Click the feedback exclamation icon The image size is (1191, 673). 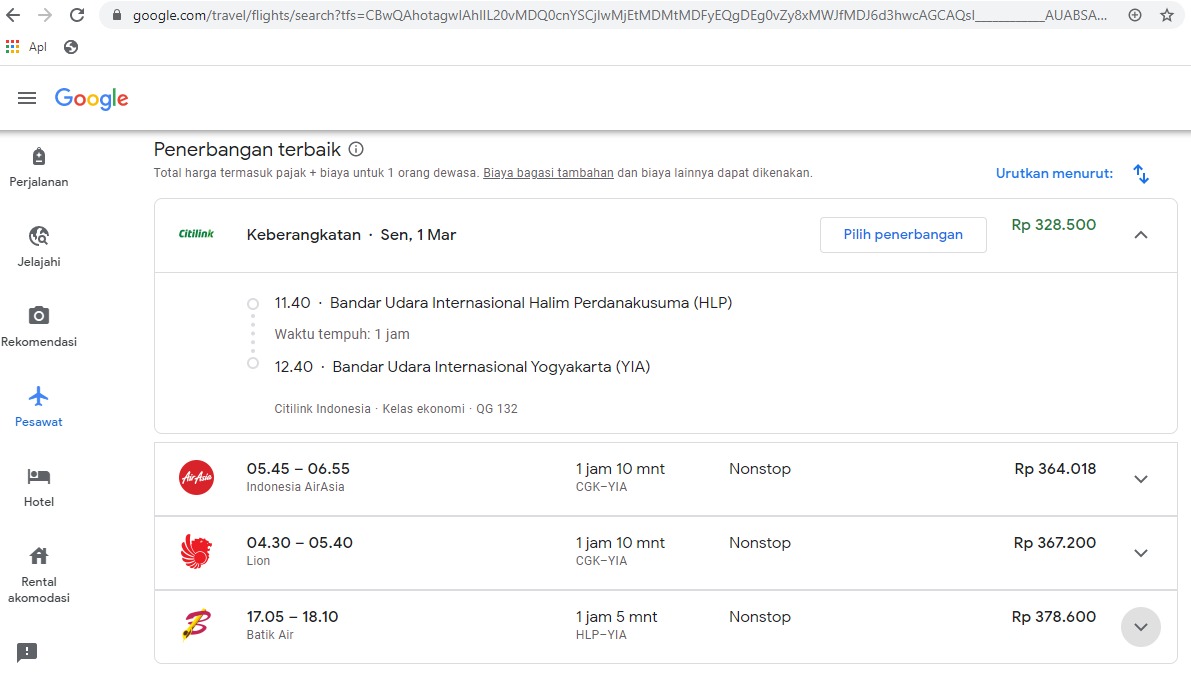[27, 652]
